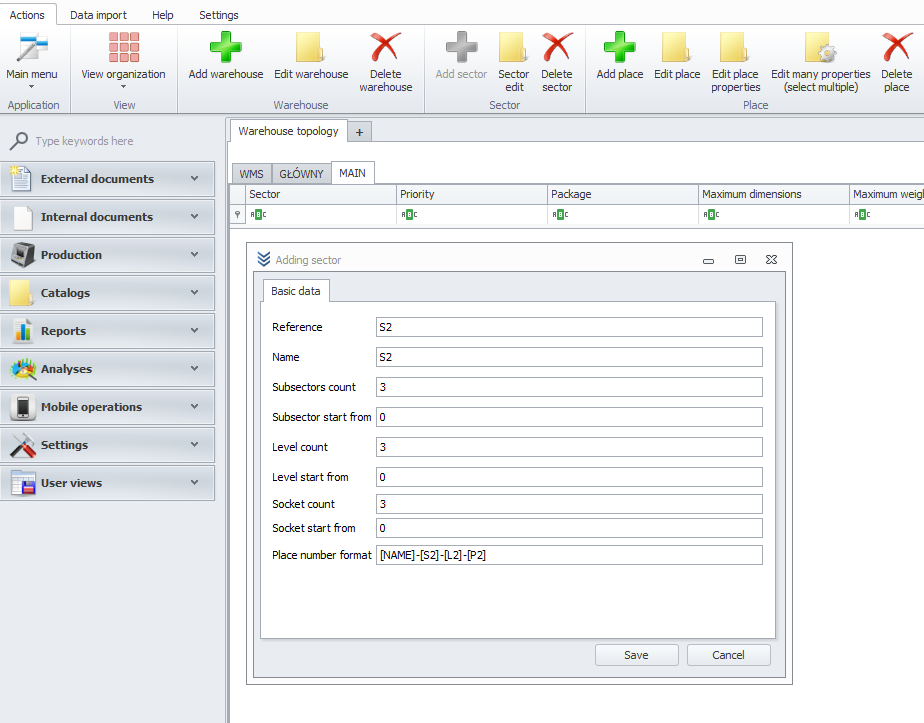
Task: Select the GŁÓWNY warehouse tab
Action: pos(301,174)
